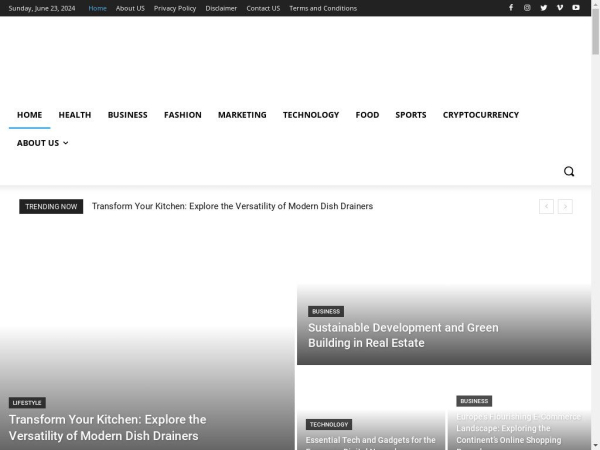Image resolution: width=600 pixels, height=450 pixels.
Task: Click Business tag above Sustainable Development article
Action: pos(326,311)
